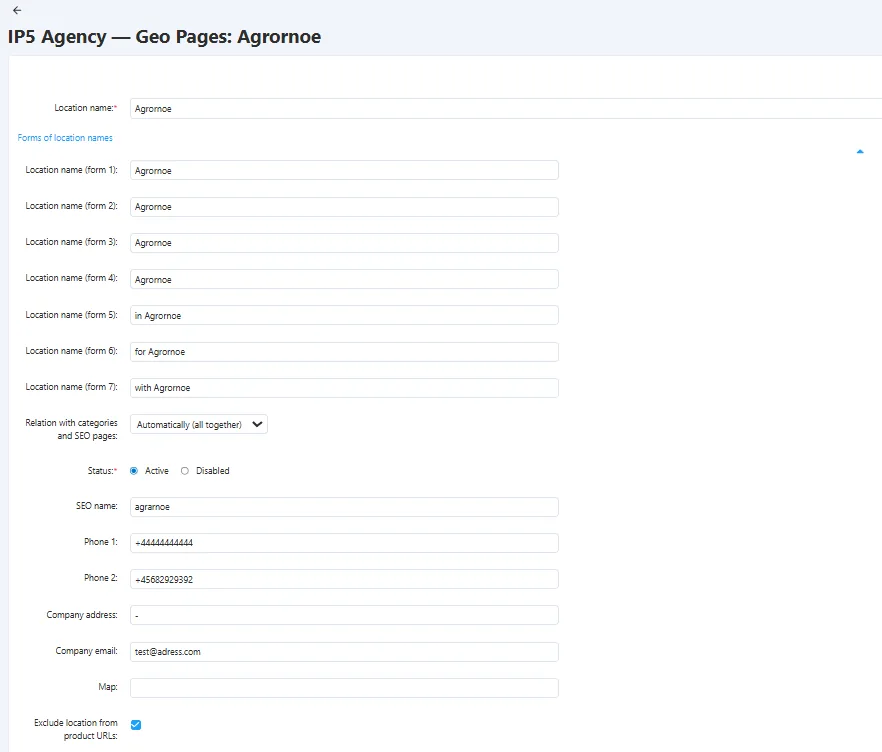Click the "SEO name:" label
The height and width of the screenshot is (752, 882).
click(x=97, y=506)
